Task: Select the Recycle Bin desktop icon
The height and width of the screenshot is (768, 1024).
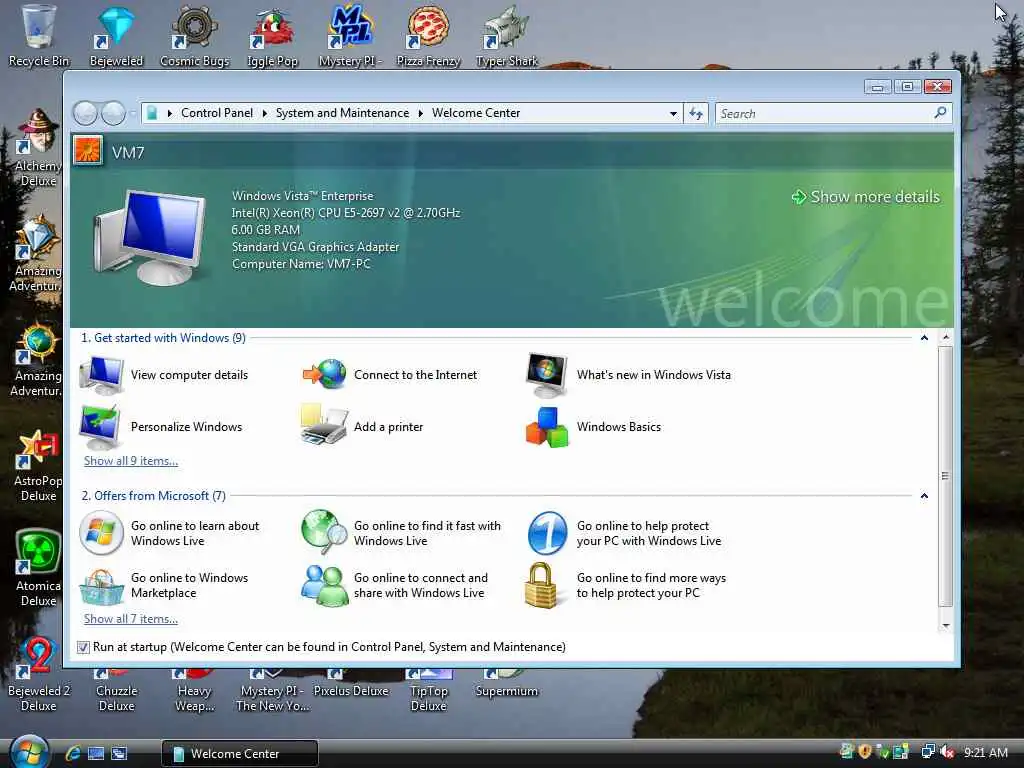Action: (39, 35)
